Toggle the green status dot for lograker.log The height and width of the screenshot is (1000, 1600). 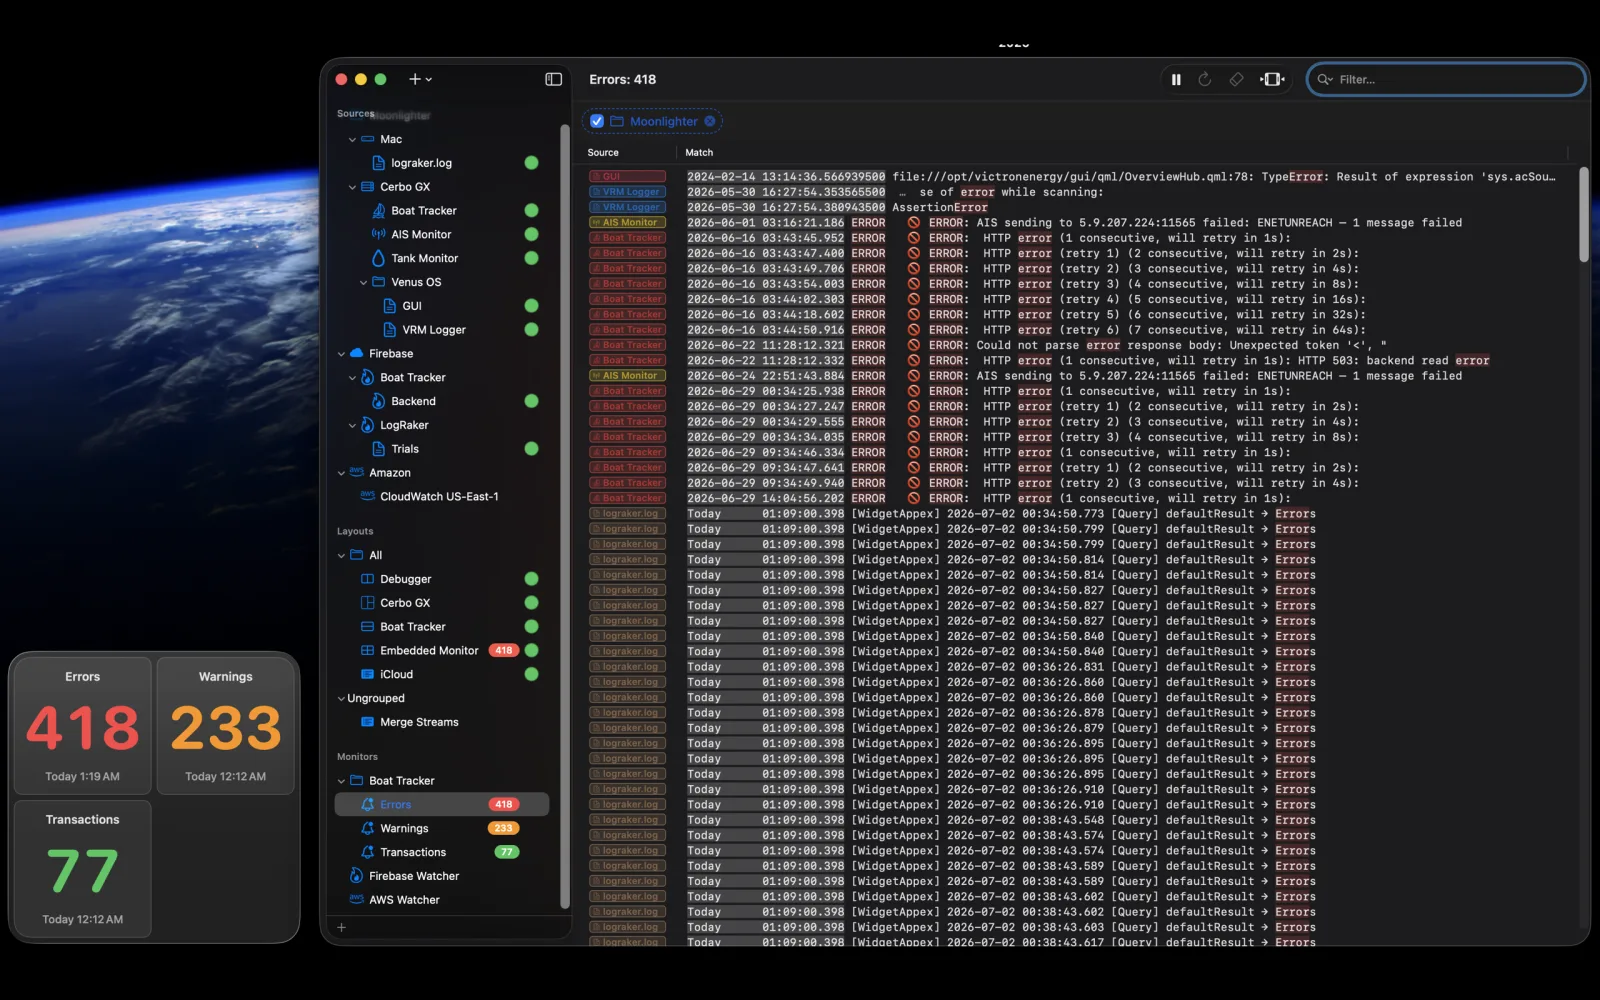[531, 163]
